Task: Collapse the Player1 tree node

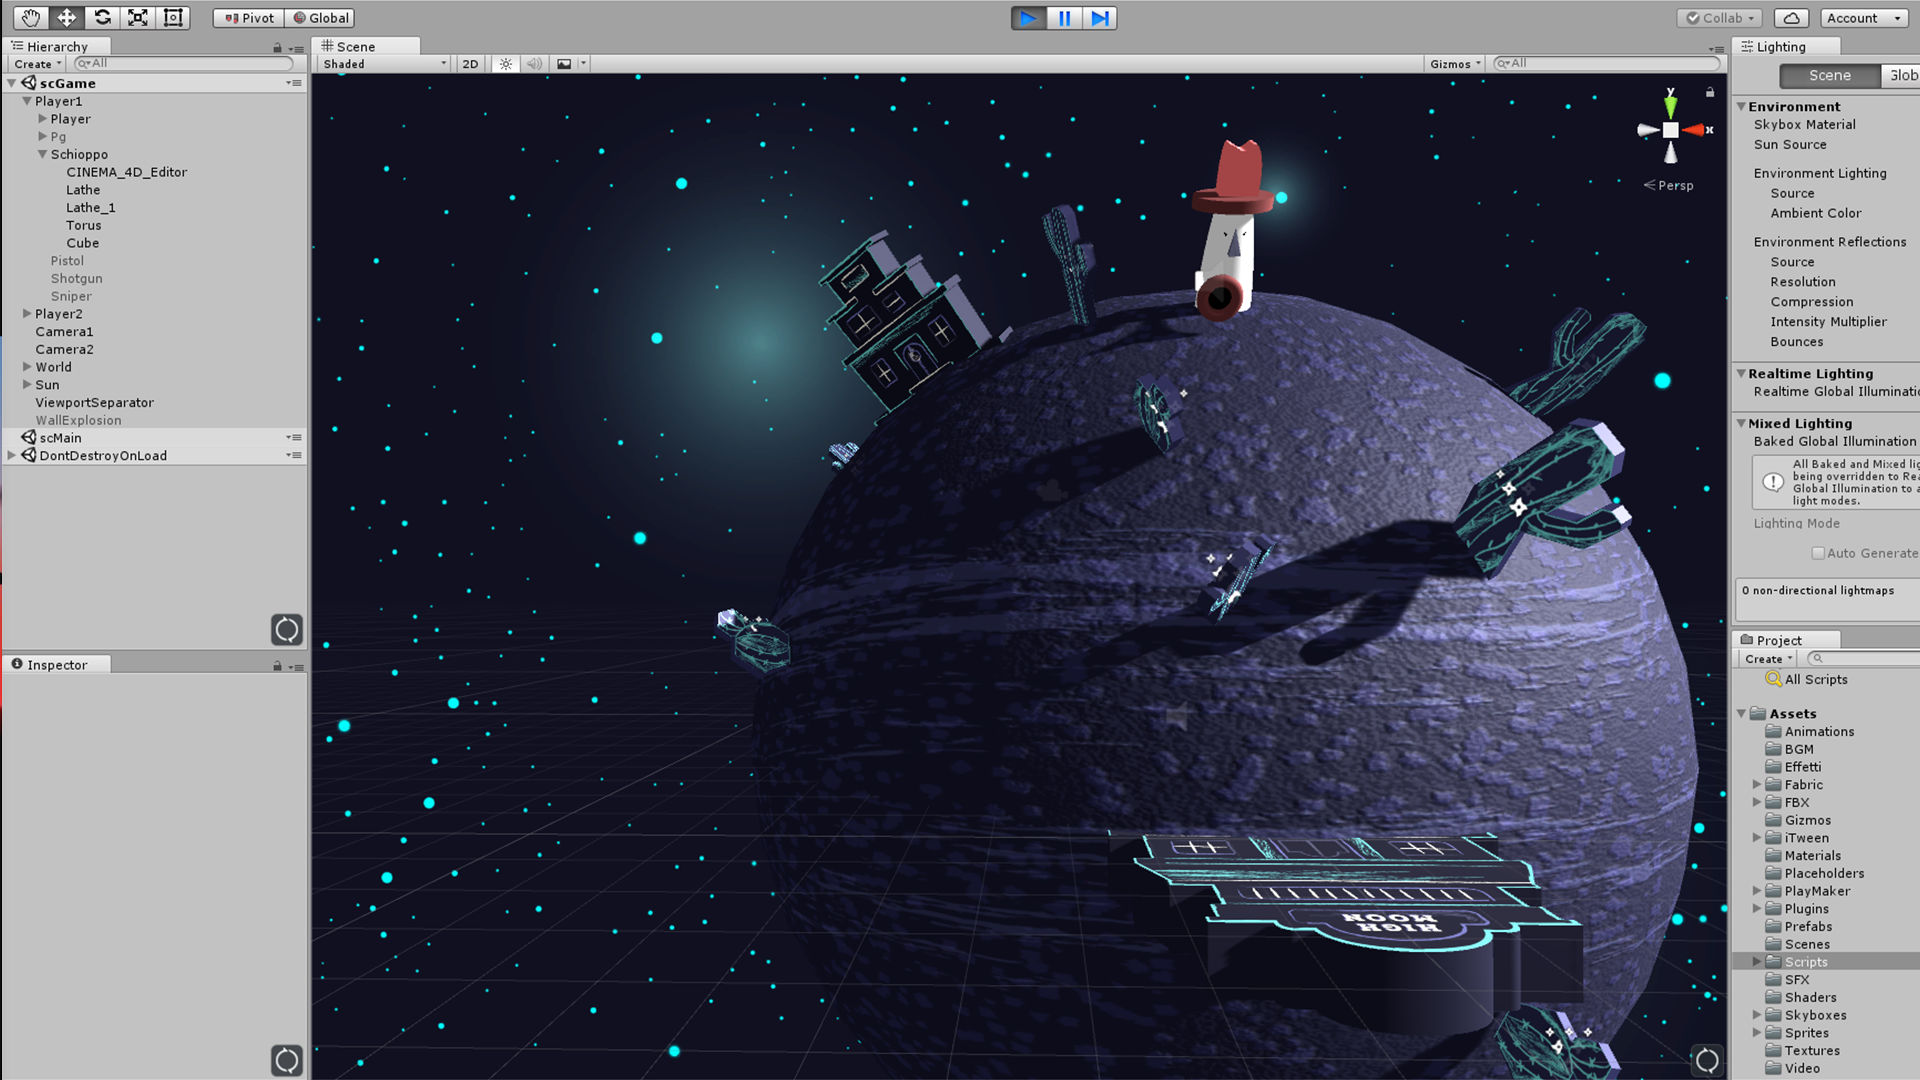Action: tap(27, 101)
